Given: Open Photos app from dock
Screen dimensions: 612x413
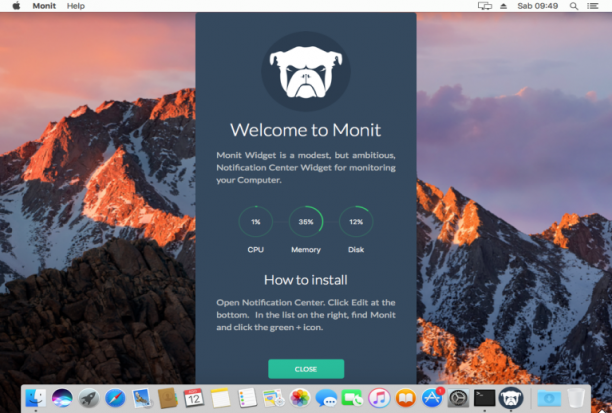Looking at the screenshot, I should tap(300, 398).
